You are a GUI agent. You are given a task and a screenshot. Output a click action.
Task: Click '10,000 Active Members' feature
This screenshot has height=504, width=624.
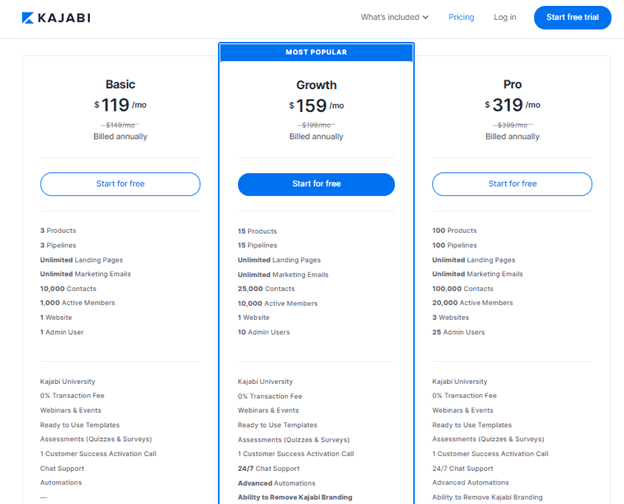(x=277, y=303)
